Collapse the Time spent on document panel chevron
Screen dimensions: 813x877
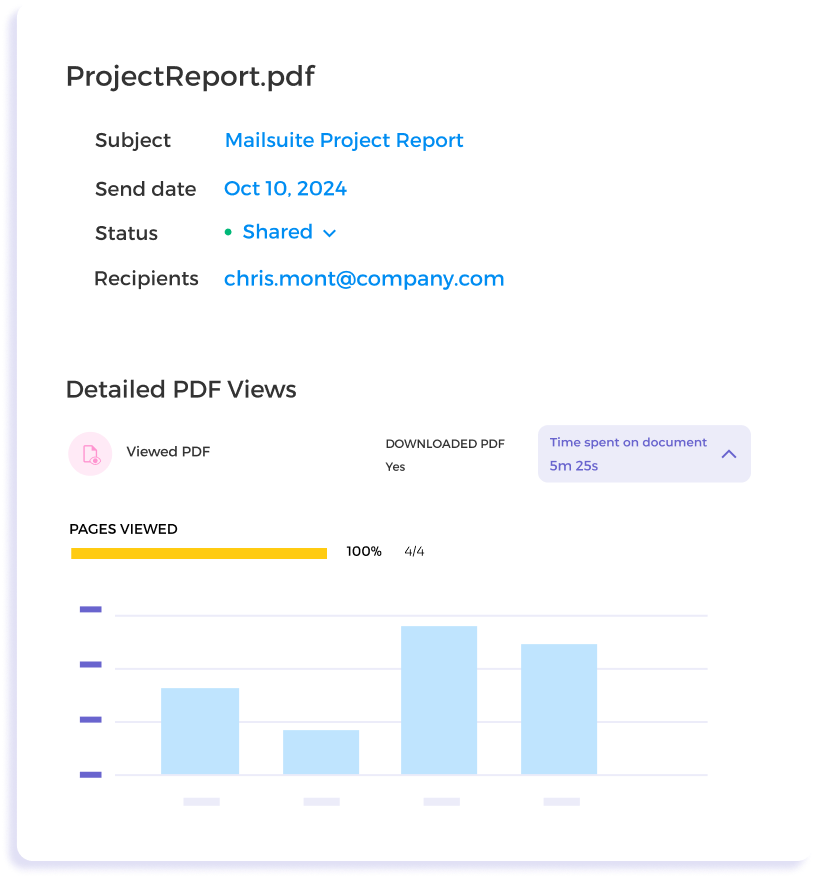(729, 454)
